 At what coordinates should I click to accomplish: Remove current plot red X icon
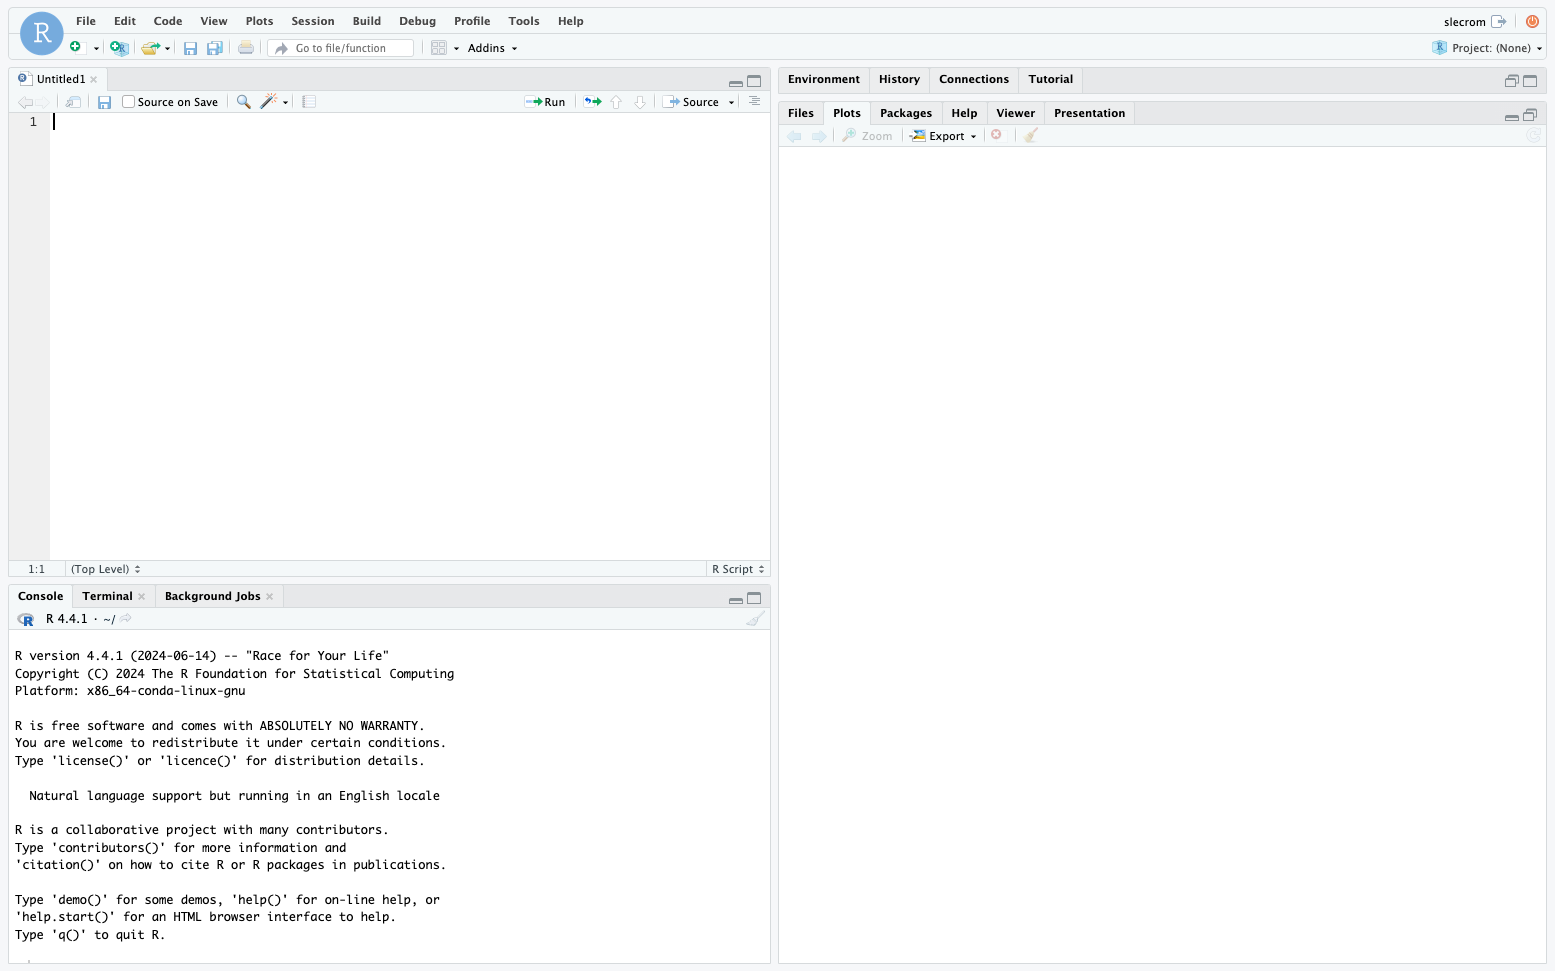pos(996,135)
